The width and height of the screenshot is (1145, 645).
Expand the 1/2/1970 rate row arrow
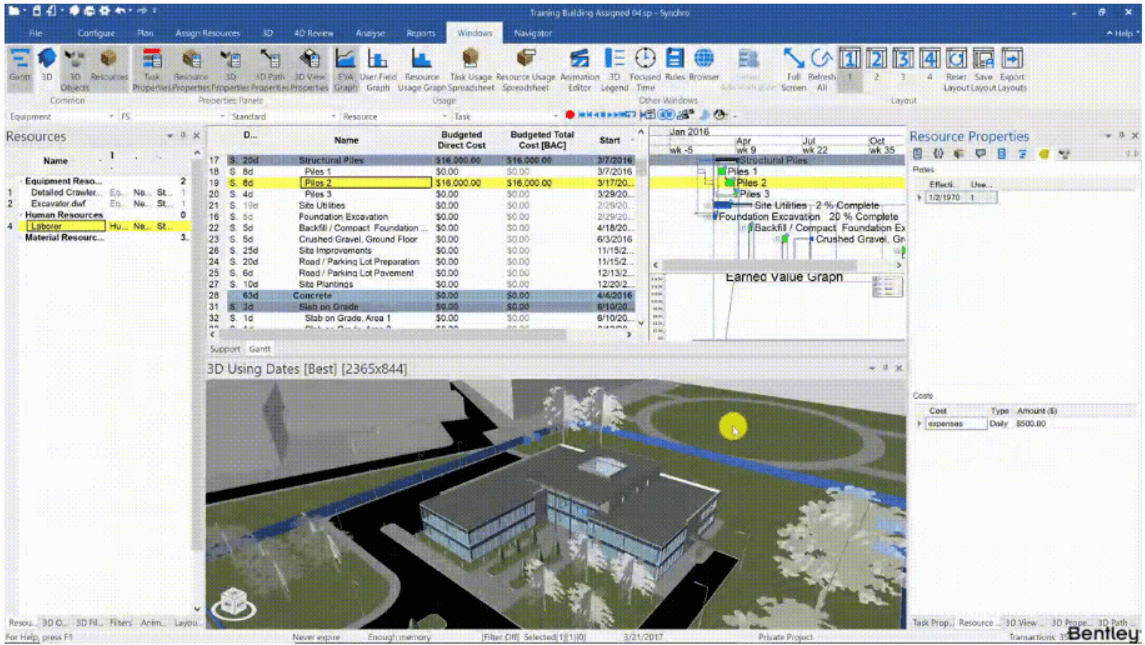point(919,198)
